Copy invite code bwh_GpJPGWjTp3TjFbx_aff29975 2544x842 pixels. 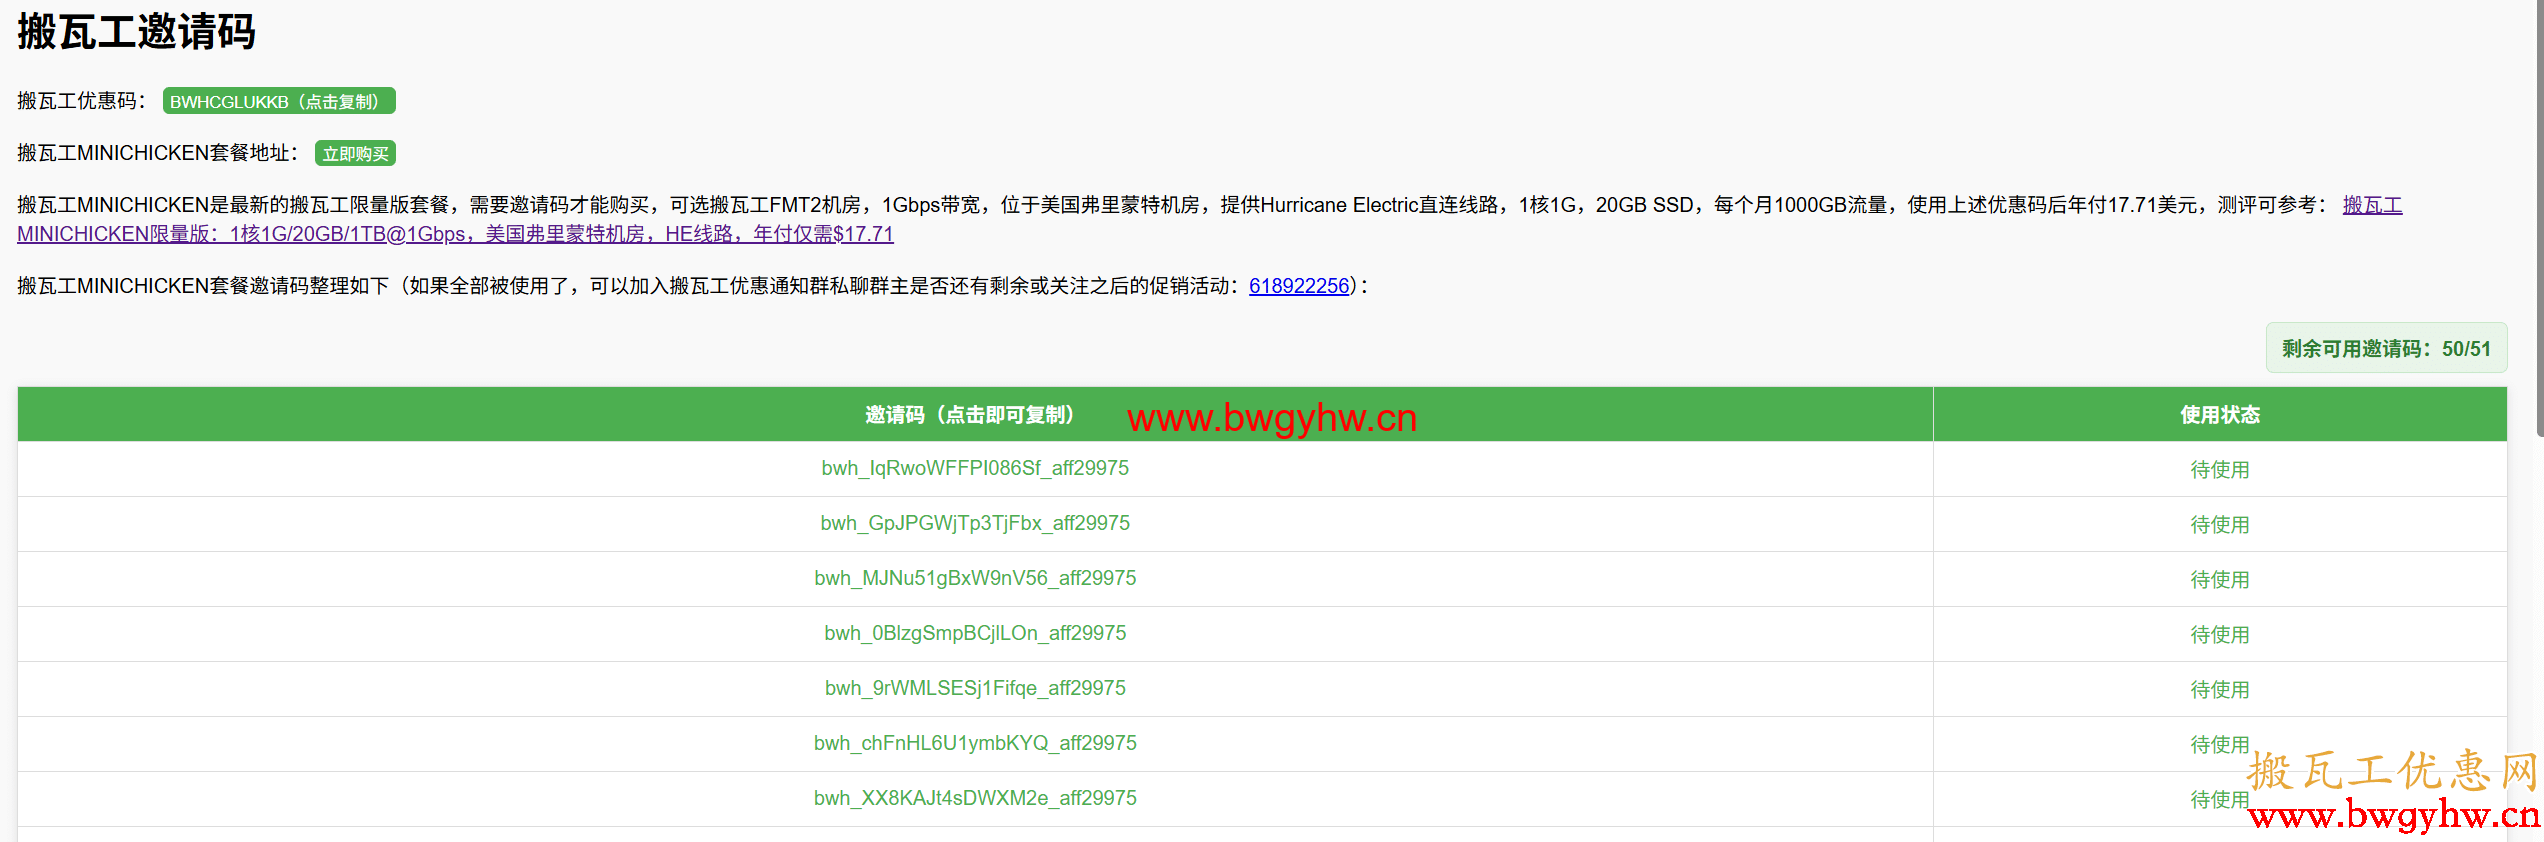[x=975, y=523]
